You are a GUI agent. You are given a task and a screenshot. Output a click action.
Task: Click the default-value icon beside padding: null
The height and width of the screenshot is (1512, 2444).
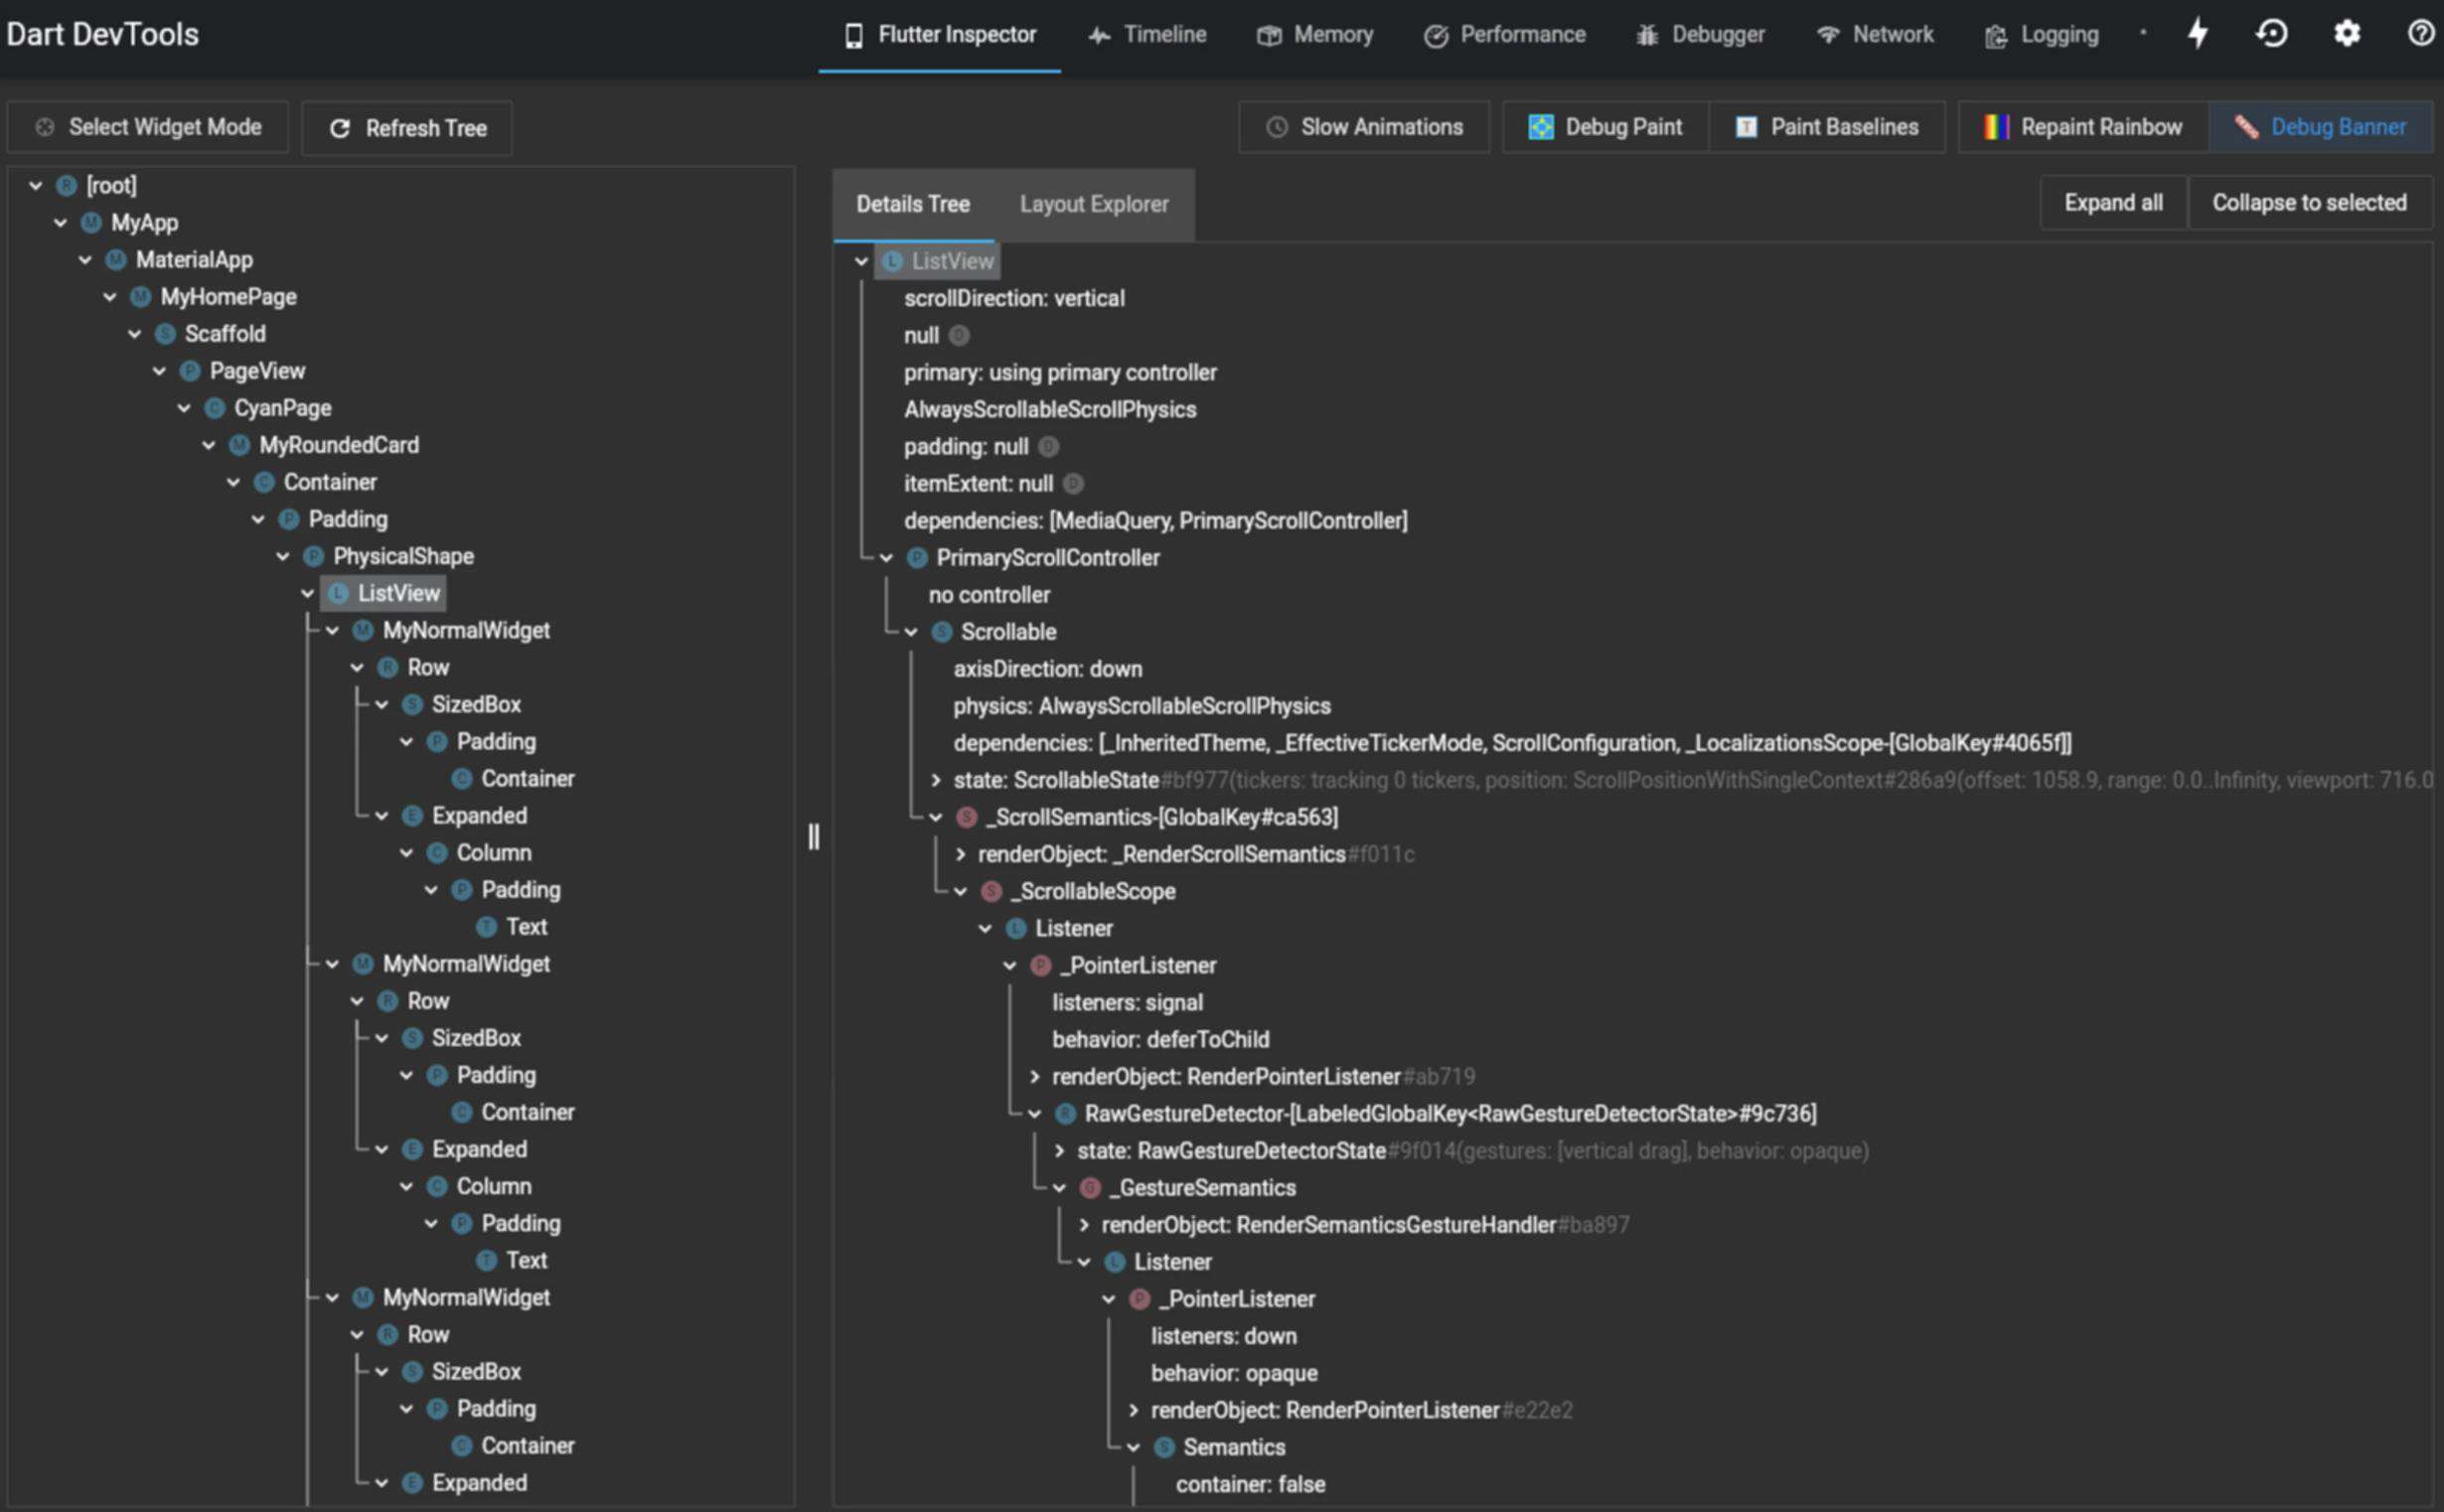[x=1048, y=446]
